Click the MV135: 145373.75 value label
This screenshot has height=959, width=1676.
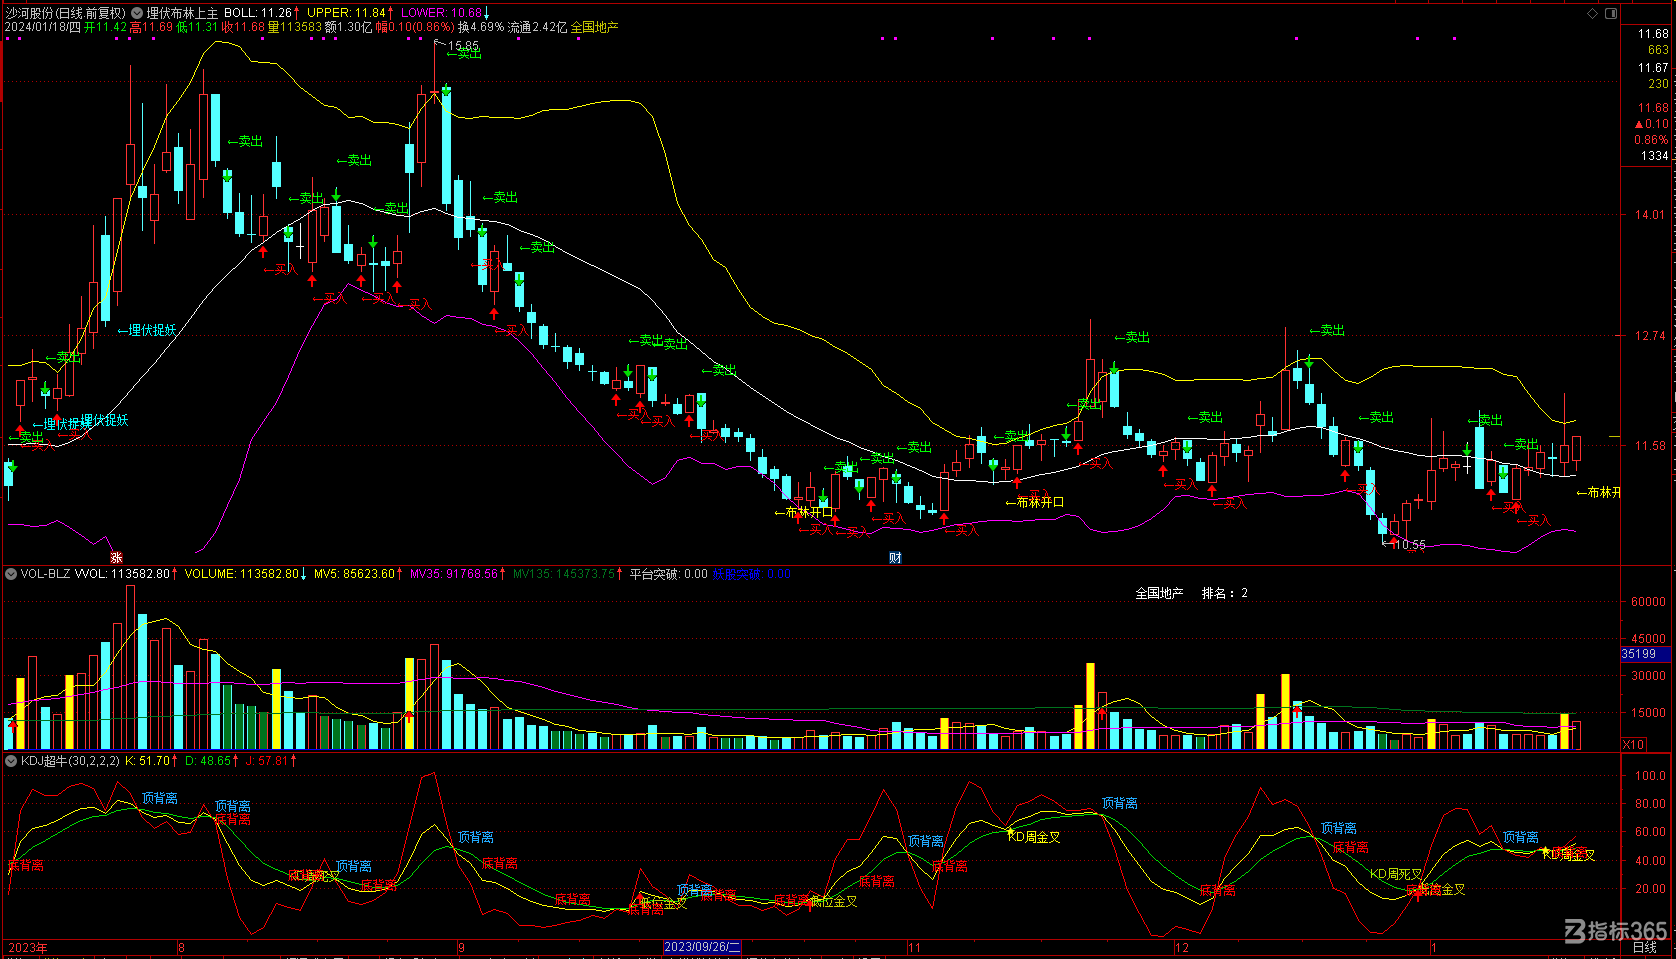click(x=564, y=574)
